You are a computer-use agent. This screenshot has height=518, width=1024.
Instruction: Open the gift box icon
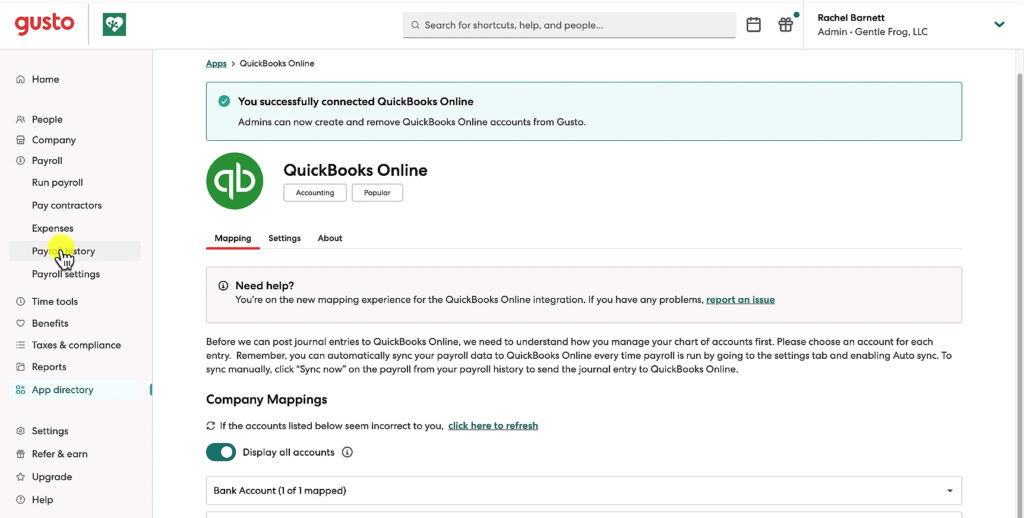(785, 25)
